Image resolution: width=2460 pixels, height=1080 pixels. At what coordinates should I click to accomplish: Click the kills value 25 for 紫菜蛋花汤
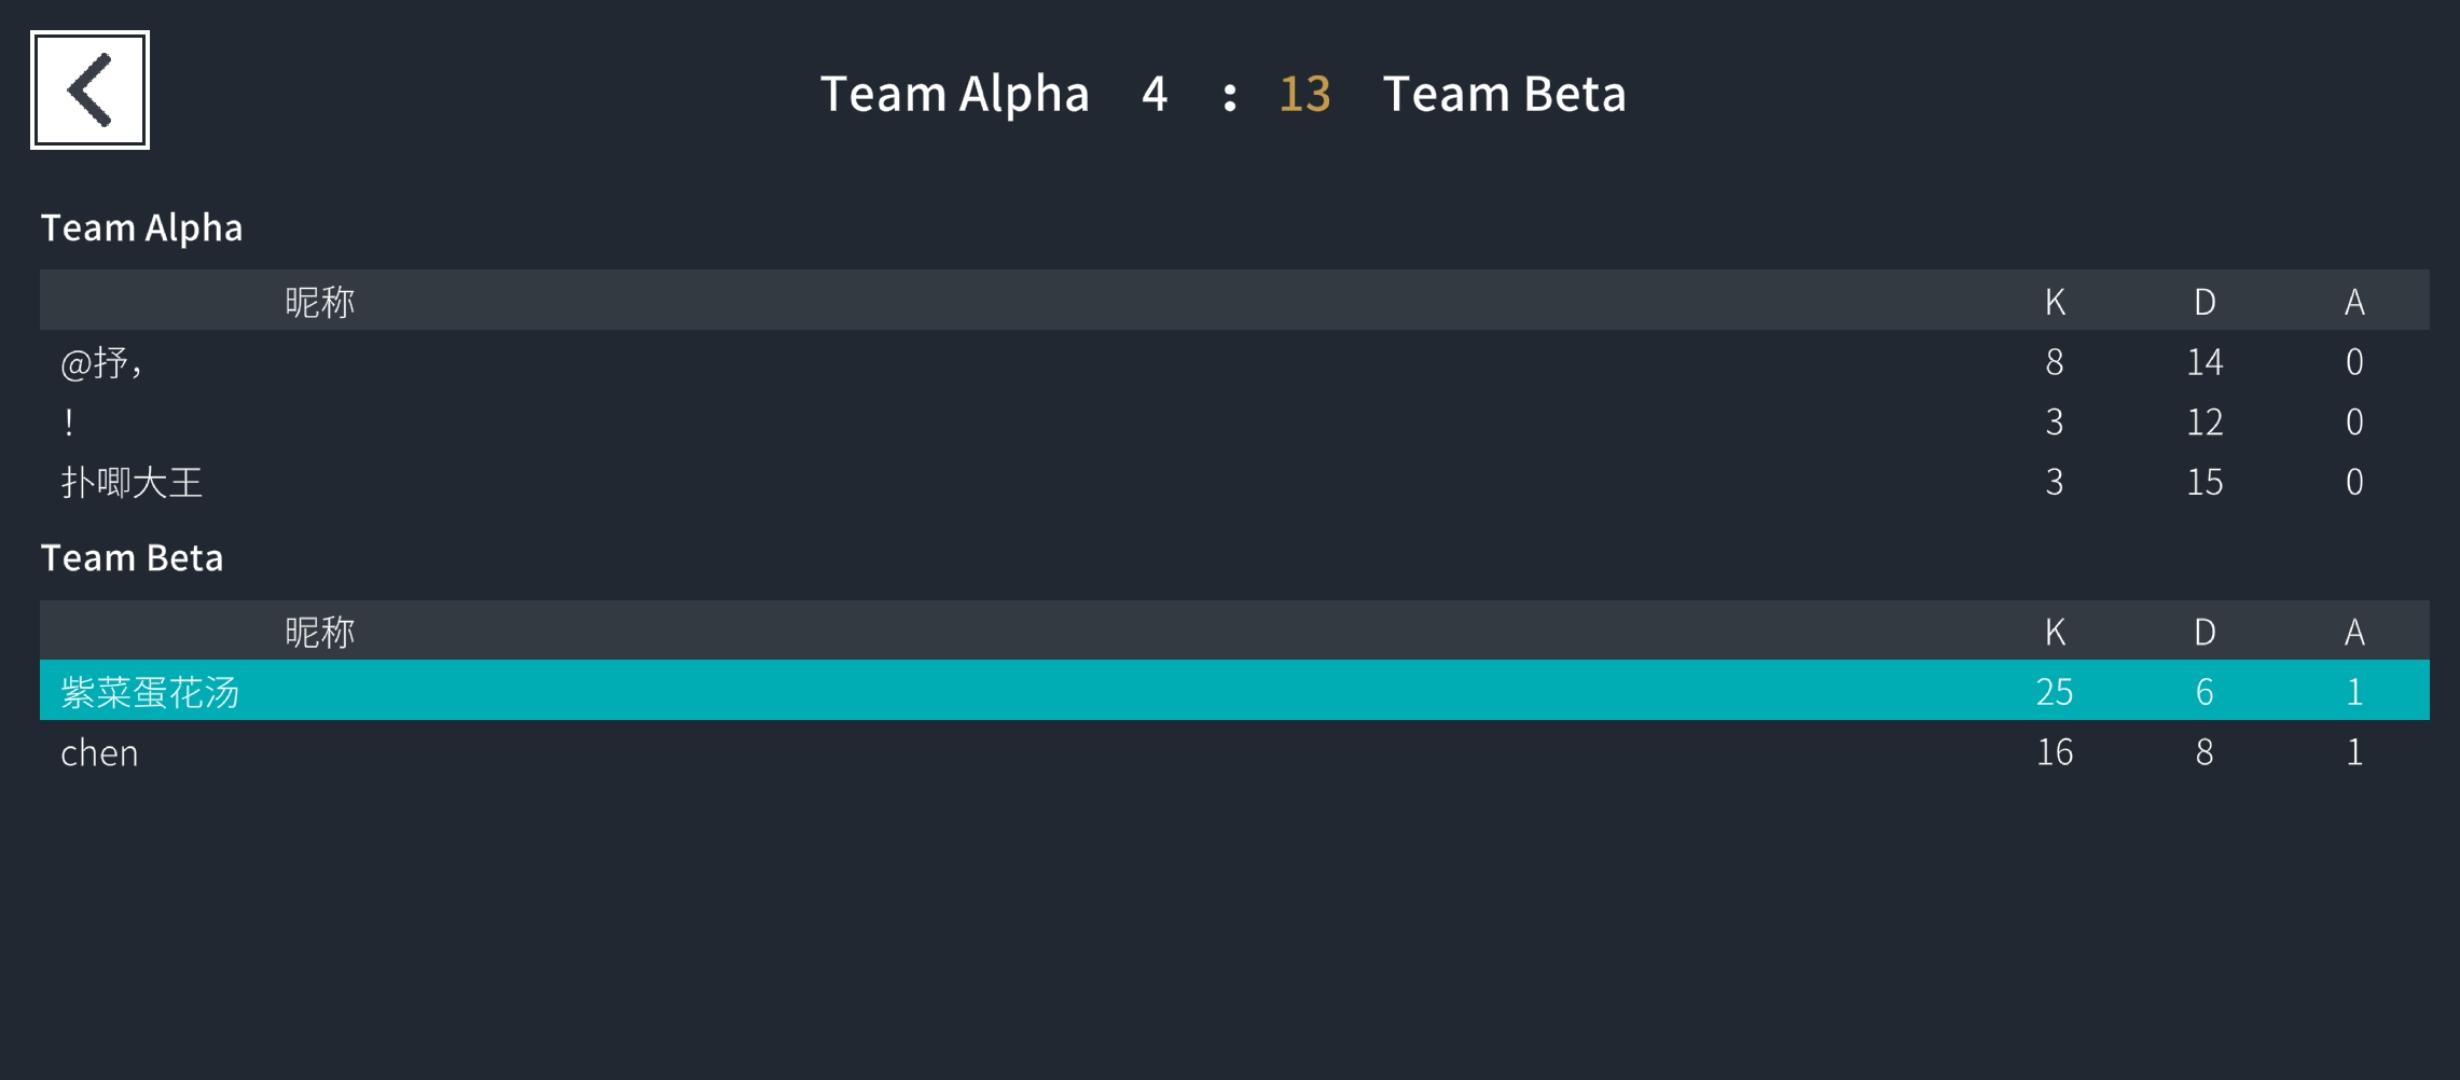[x=2055, y=691]
